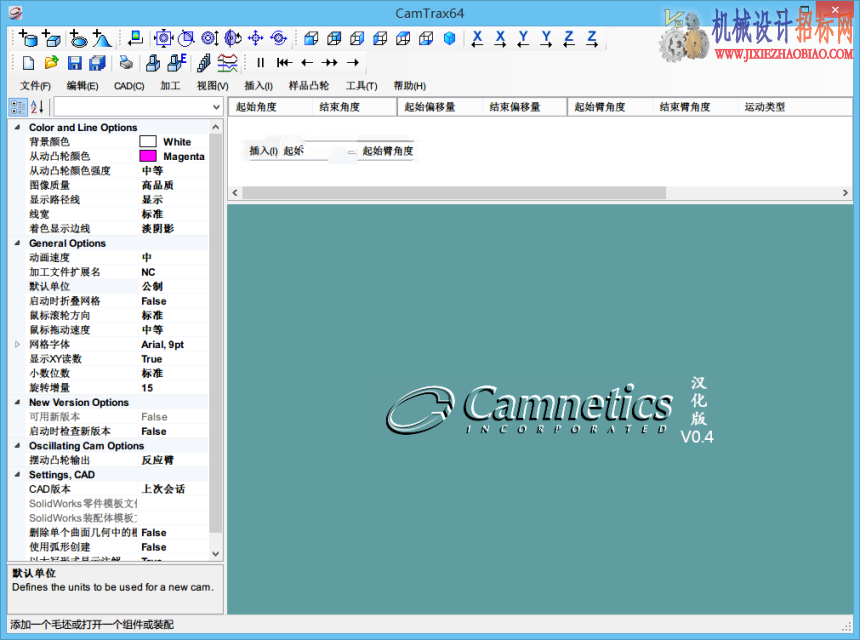Open the 加工 menu

(170, 86)
